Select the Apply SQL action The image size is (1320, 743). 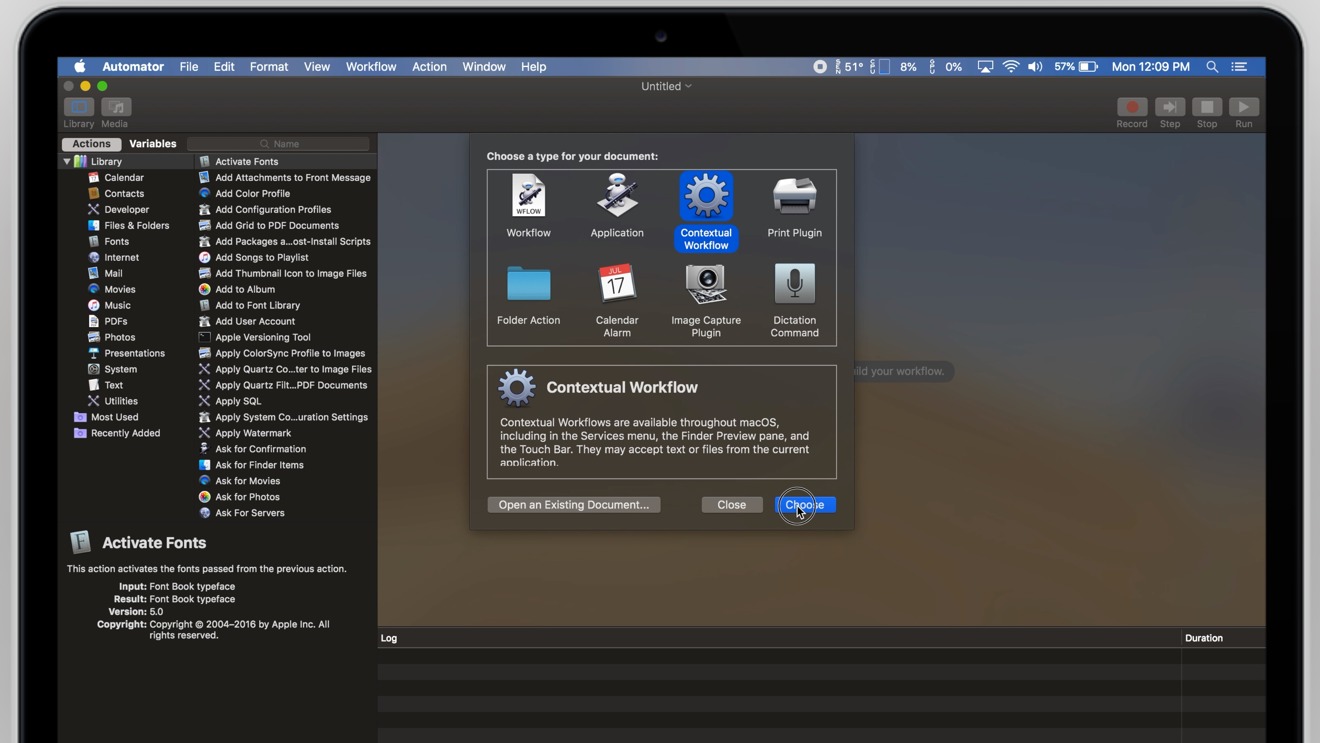click(x=238, y=401)
